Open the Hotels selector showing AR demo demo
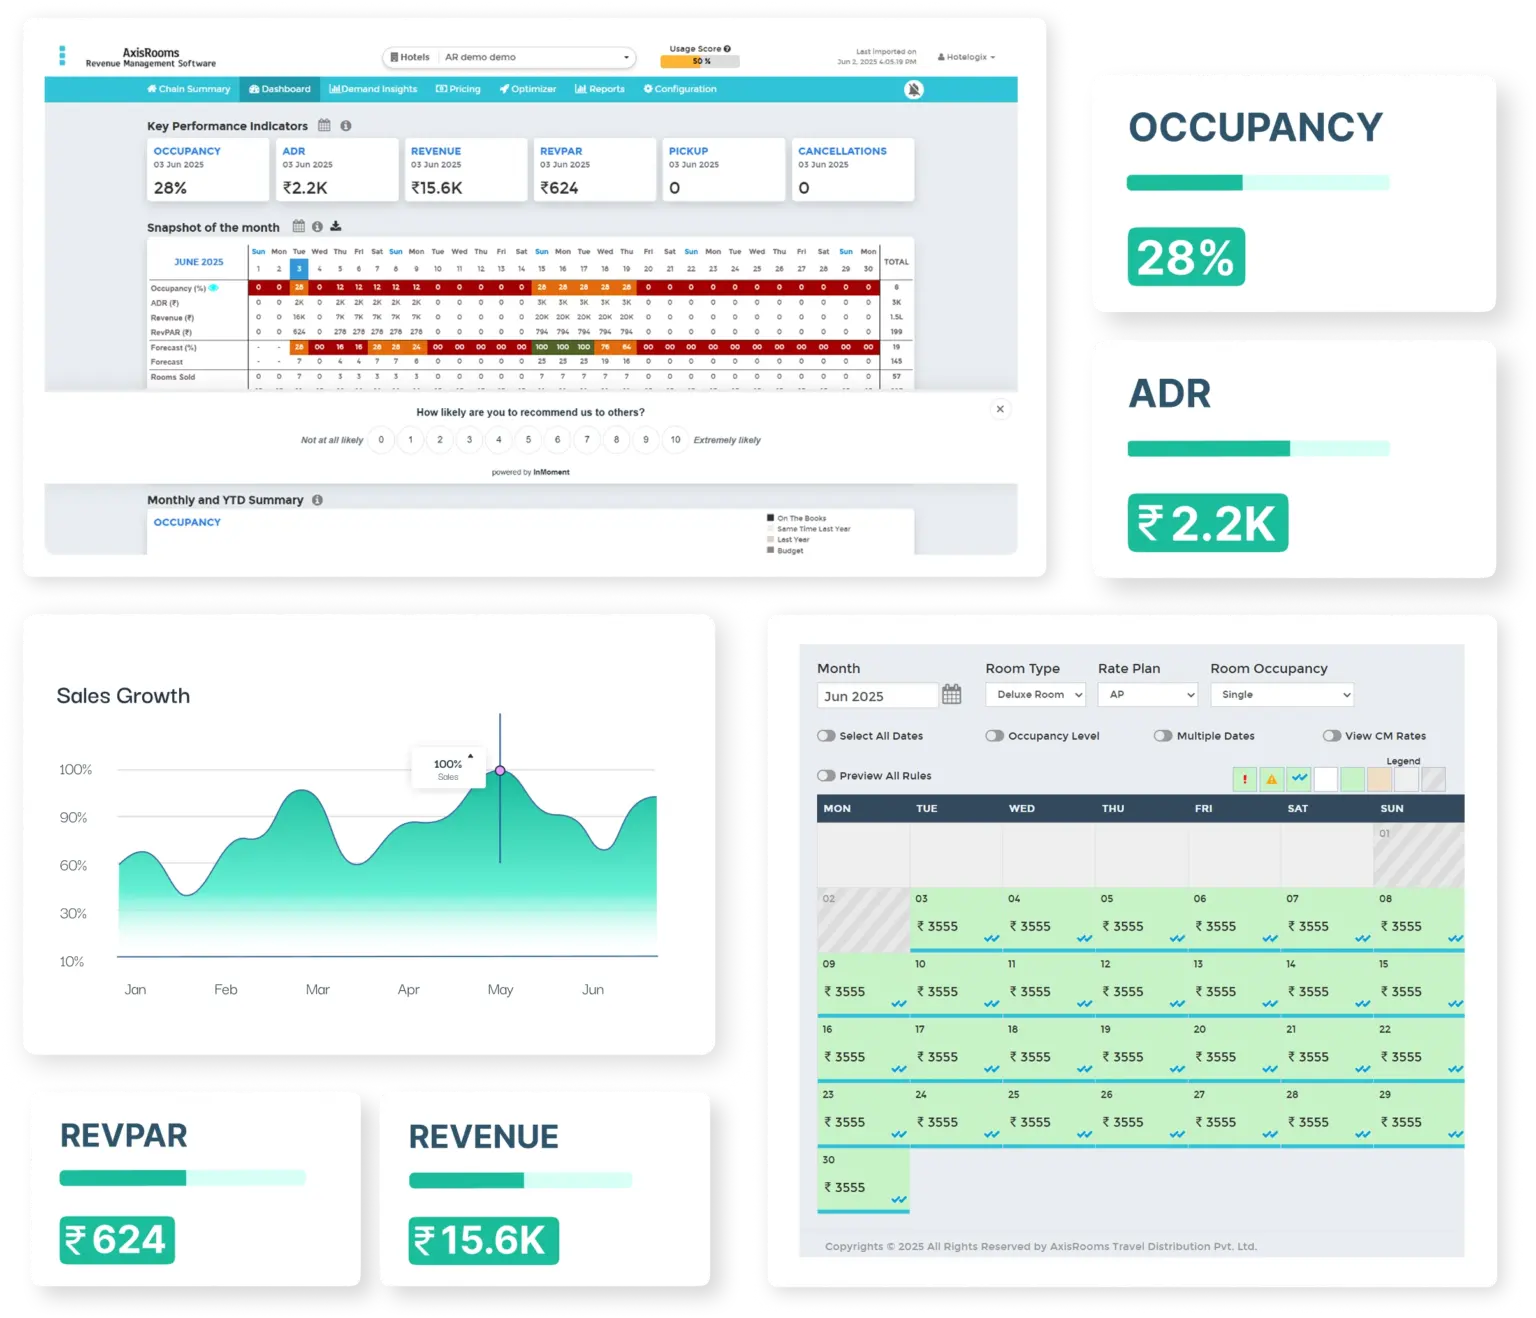The image size is (1536, 1318). click(x=509, y=58)
